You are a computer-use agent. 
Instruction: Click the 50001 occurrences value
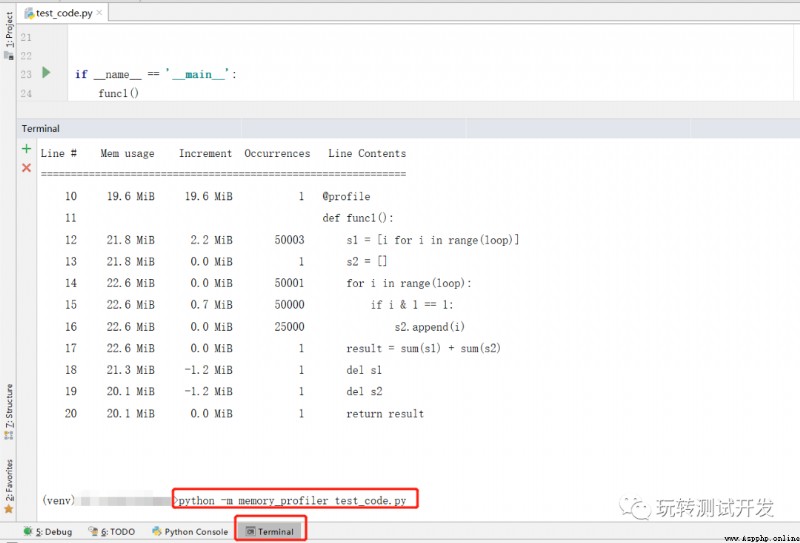(x=289, y=283)
